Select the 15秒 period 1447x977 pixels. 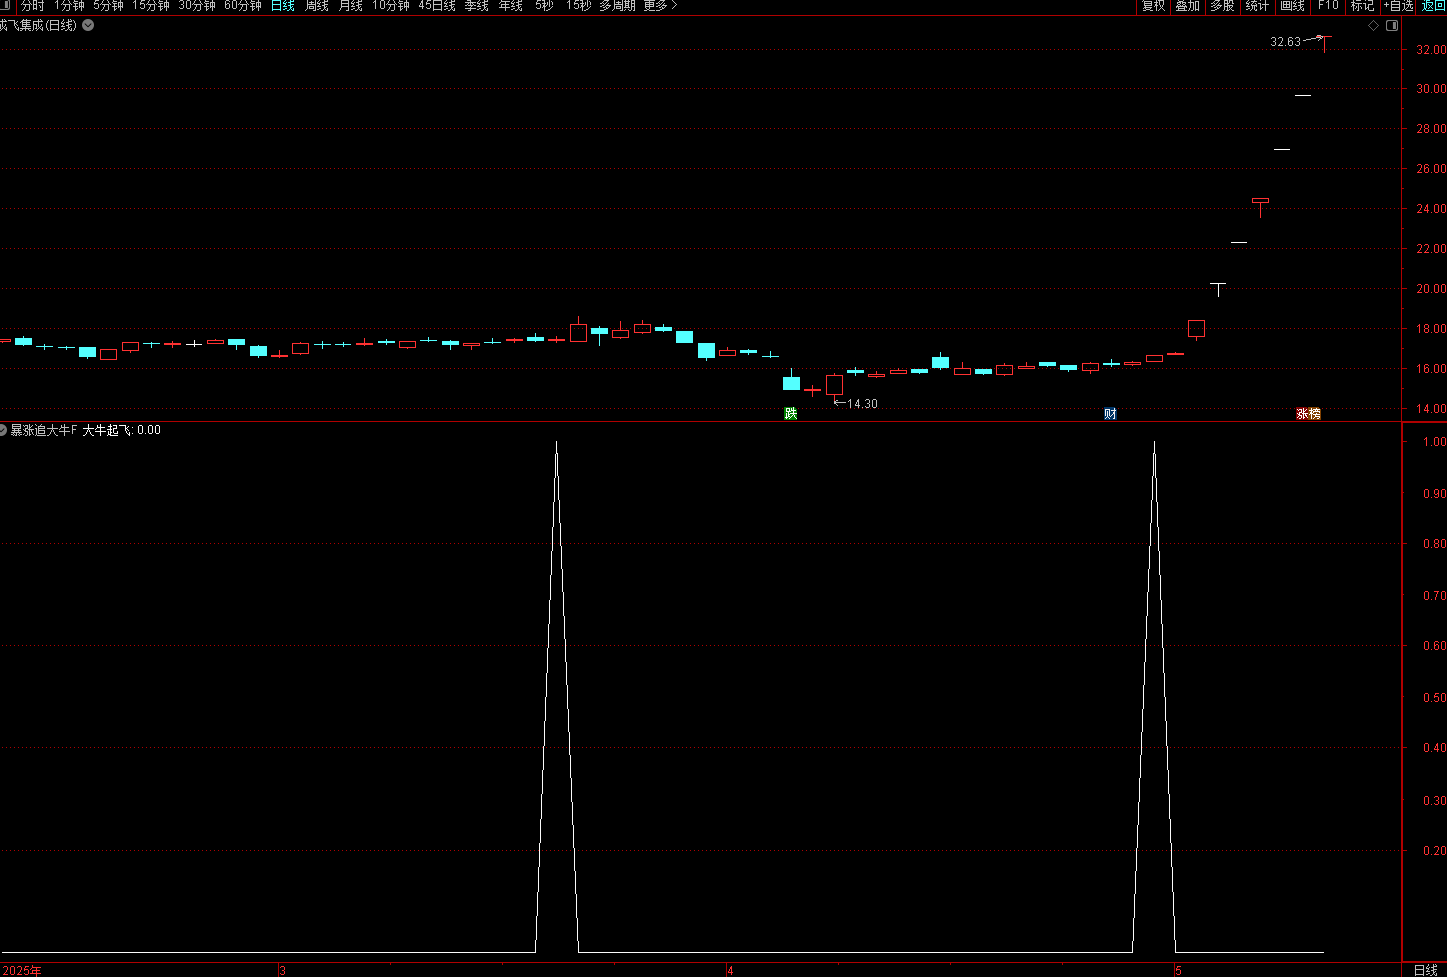tap(578, 6)
